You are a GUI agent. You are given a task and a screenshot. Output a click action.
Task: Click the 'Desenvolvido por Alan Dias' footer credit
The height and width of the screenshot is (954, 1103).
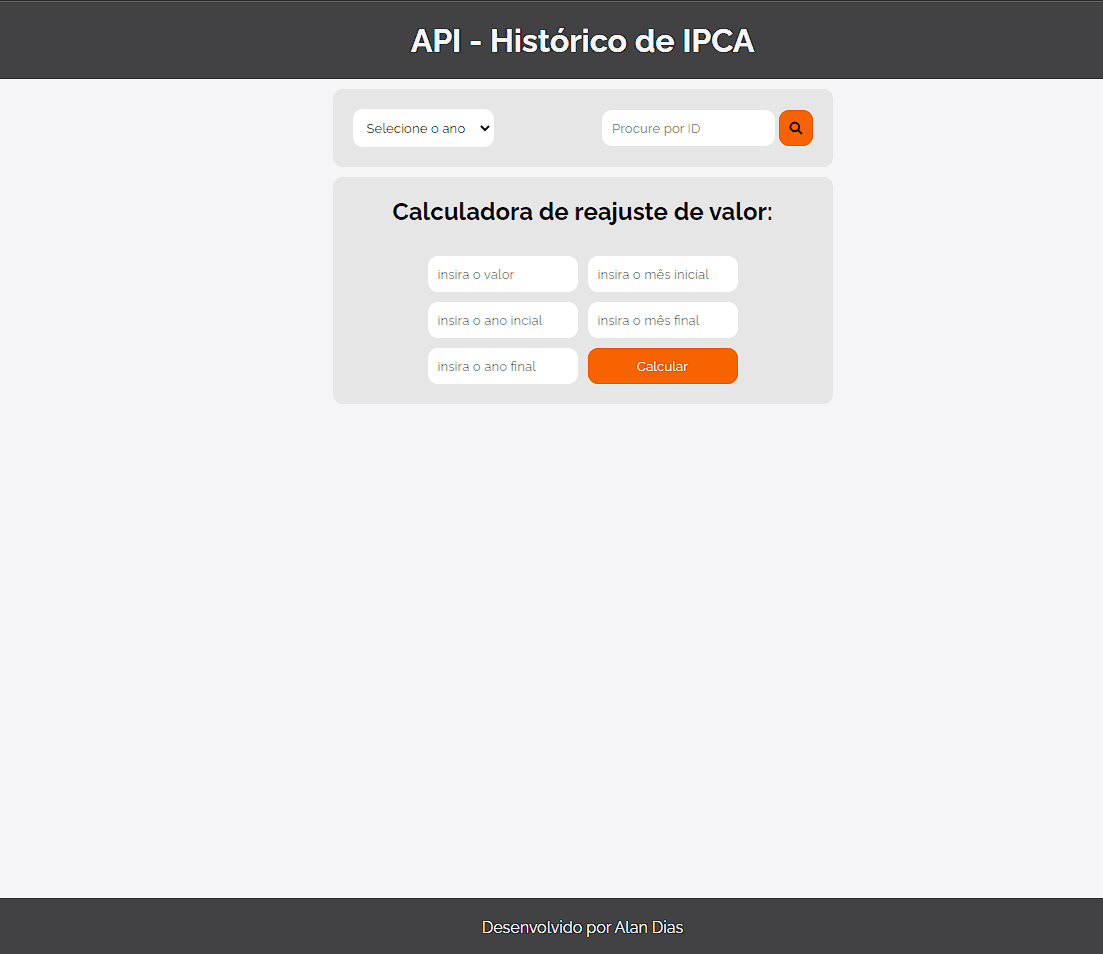coord(582,927)
